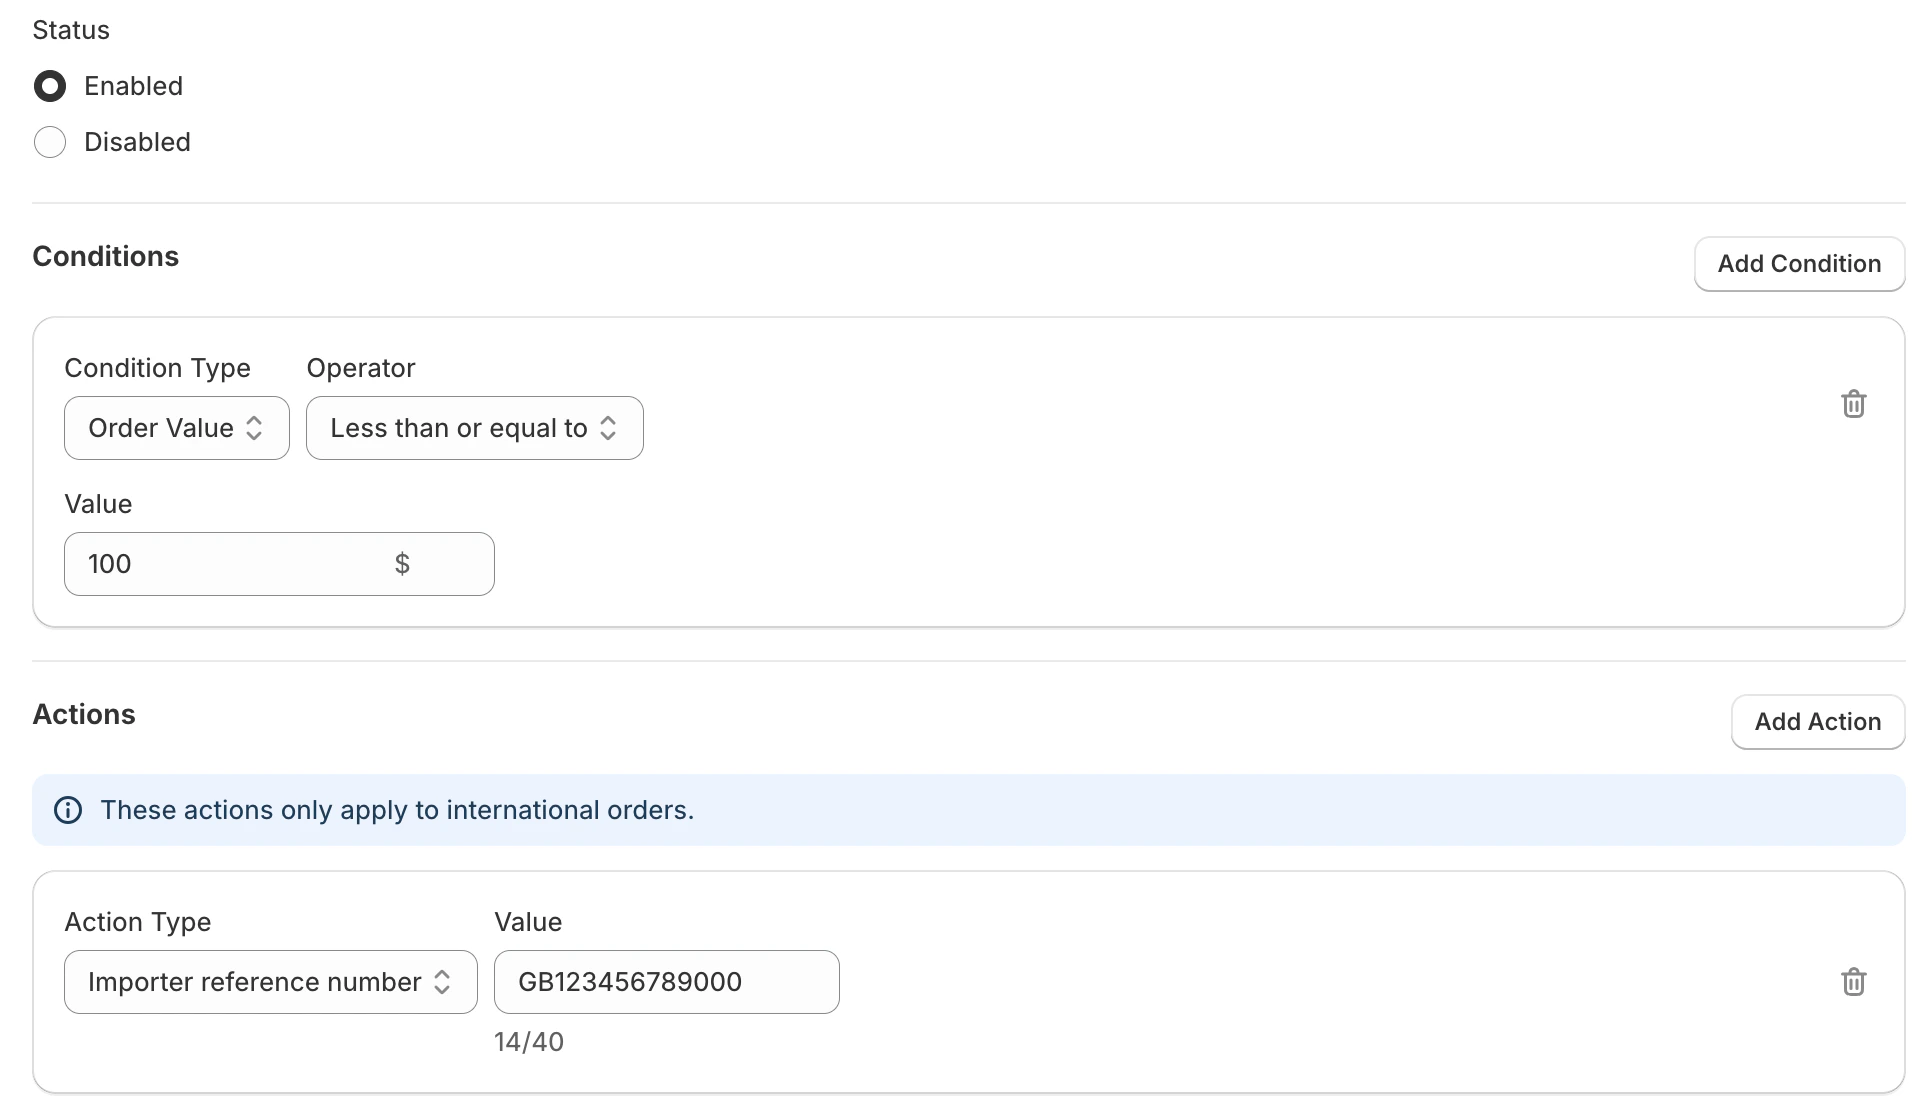Screen dimensions: 1930x1108
Task: Click the info icon in the international orders banner
Action: pos(67,810)
